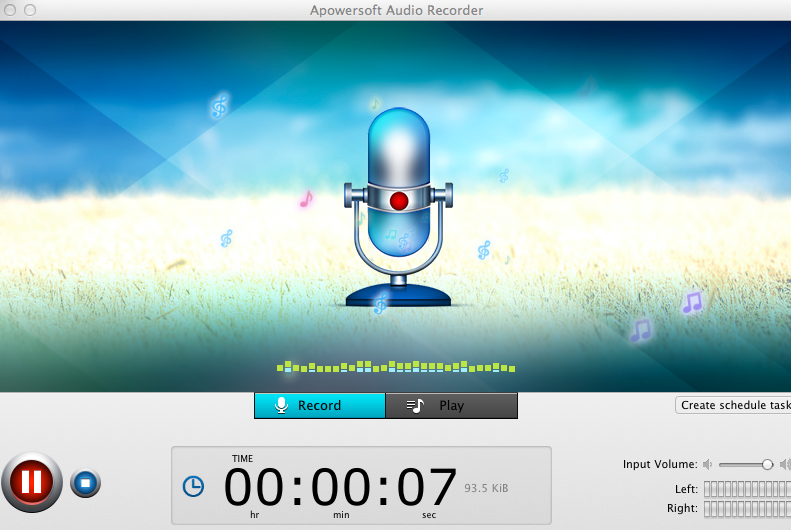791x530 pixels.
Task: Switch to the Record tab
Action: pyautogui.click(x=320, y=405)
